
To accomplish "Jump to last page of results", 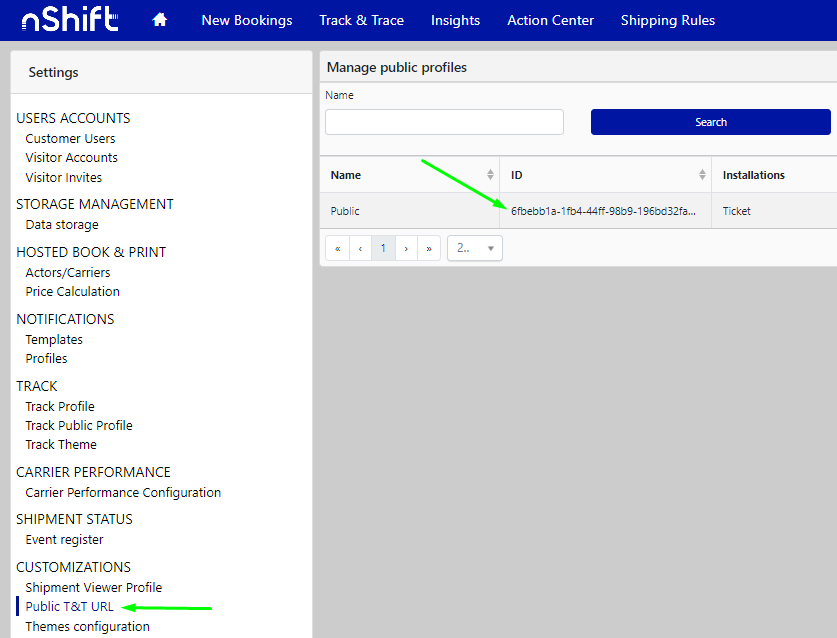I will pyautogui.click(x=429, y=248).
